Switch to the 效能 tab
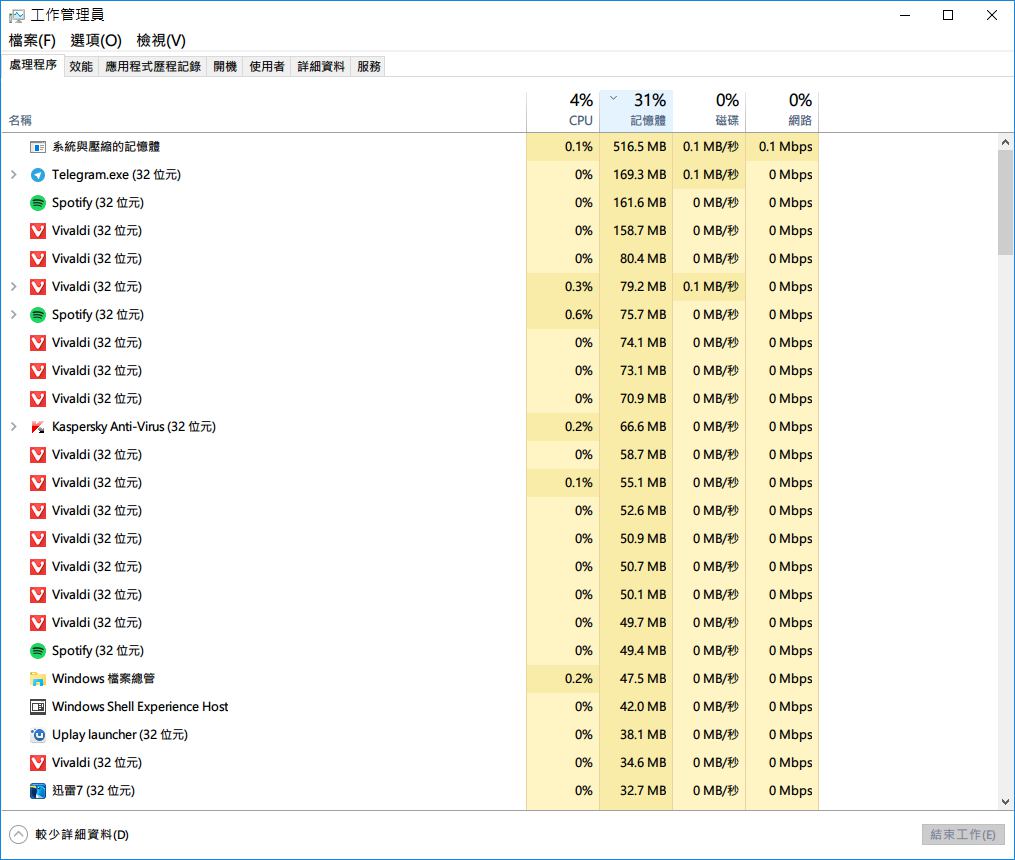This screenshot has height=860, width=1015. 81,67
